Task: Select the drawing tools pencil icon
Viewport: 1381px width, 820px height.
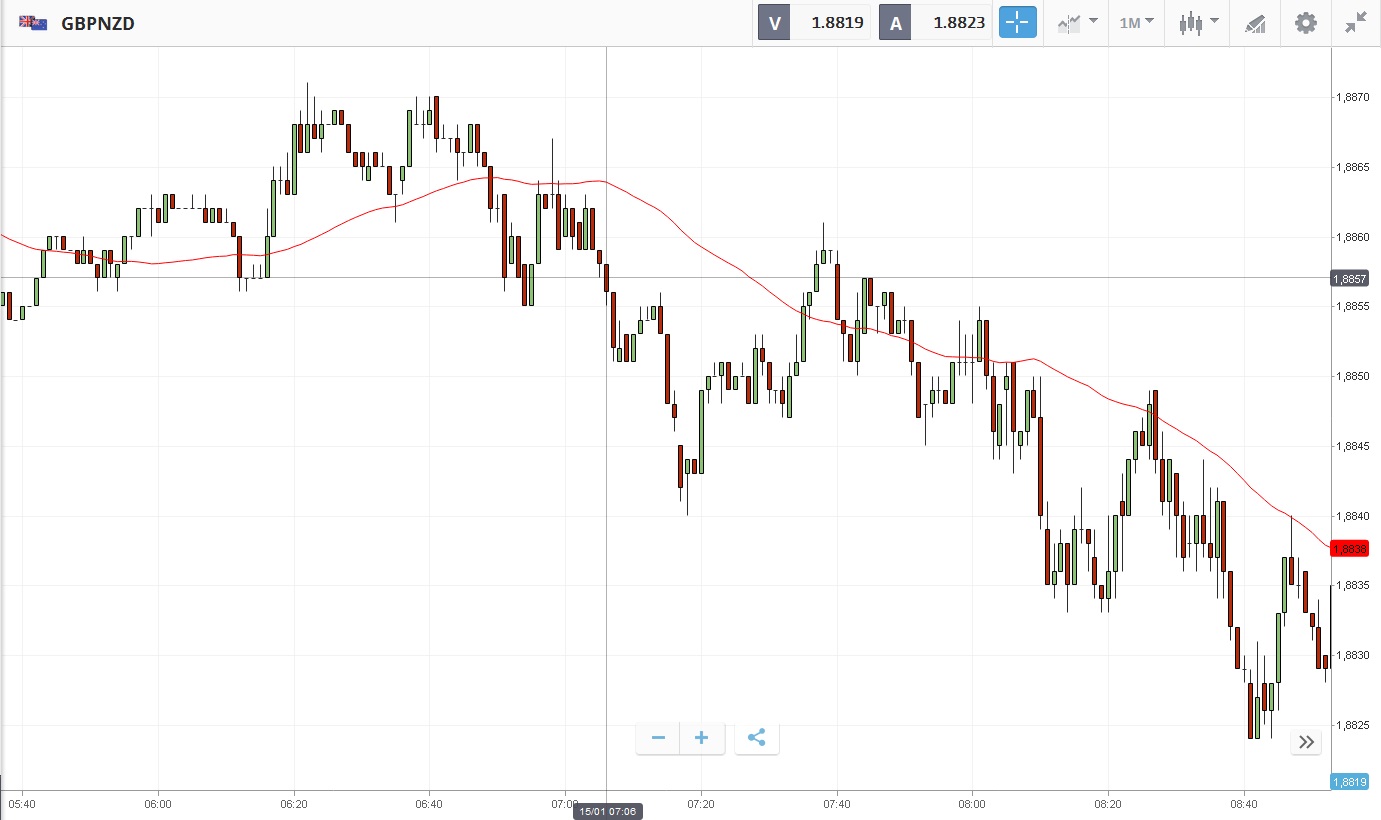Action: coord(1254,23)
